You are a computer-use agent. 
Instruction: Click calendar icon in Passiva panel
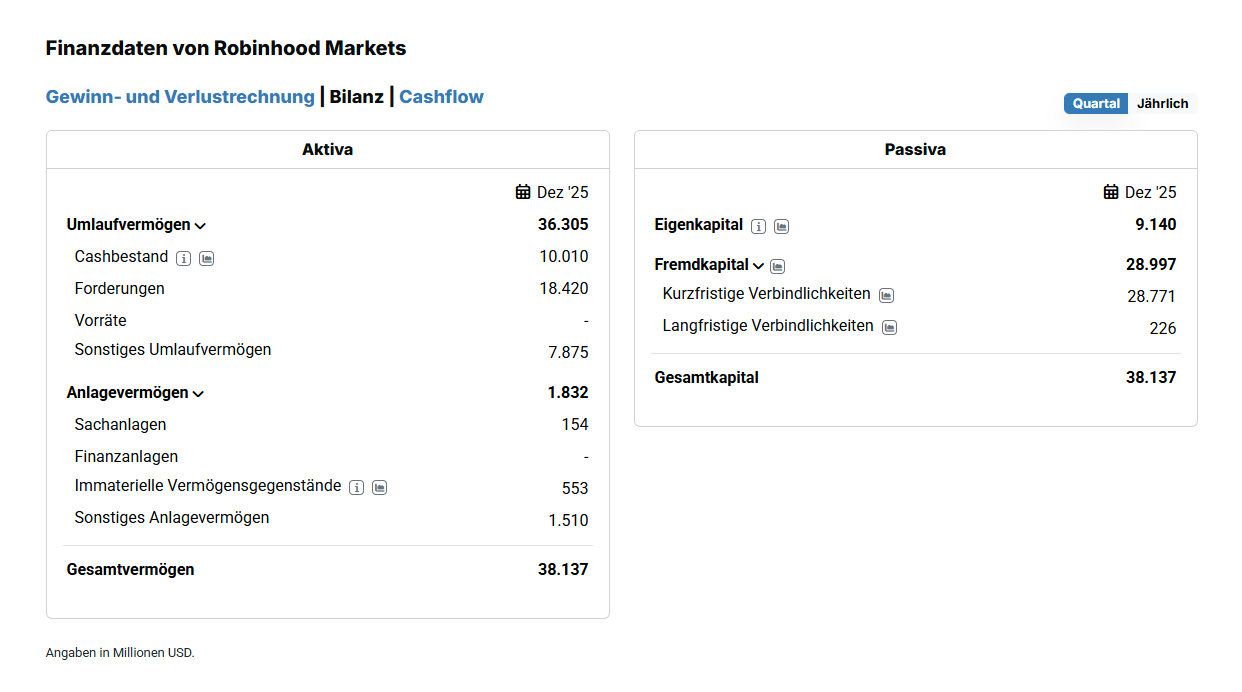(x=1111, y=192)
